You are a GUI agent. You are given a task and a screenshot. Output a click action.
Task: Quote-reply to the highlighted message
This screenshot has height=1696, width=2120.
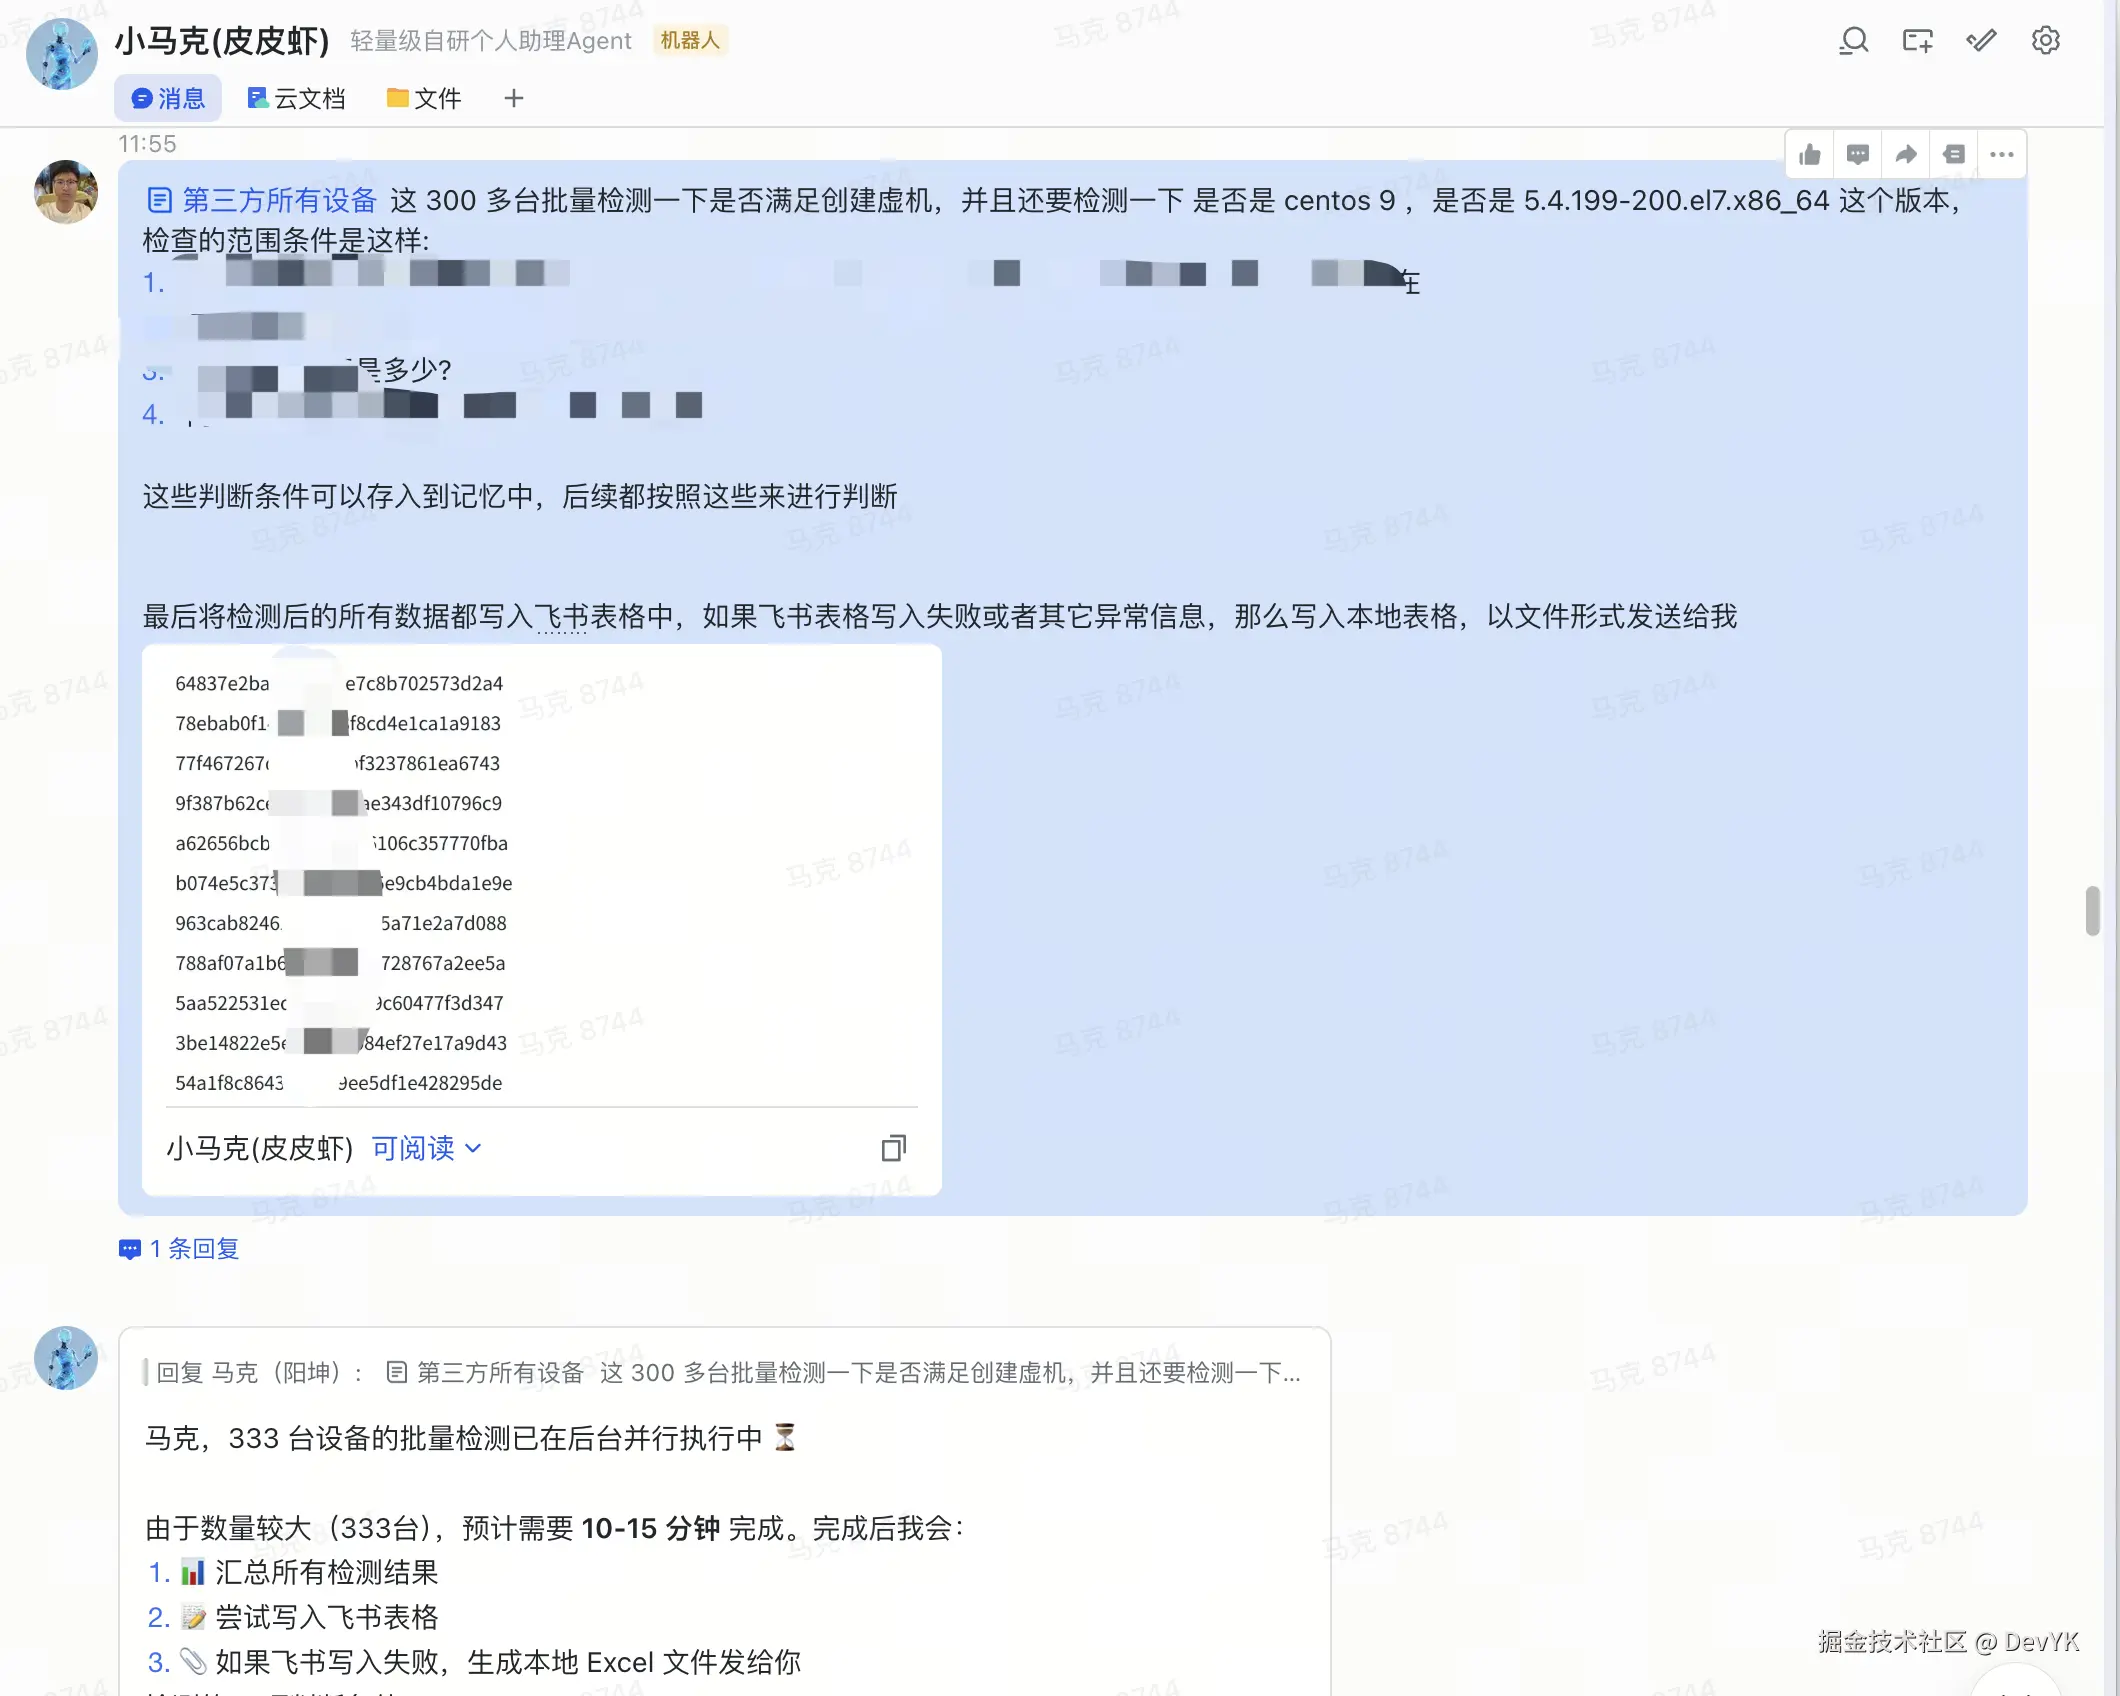tap(1953, 154)
